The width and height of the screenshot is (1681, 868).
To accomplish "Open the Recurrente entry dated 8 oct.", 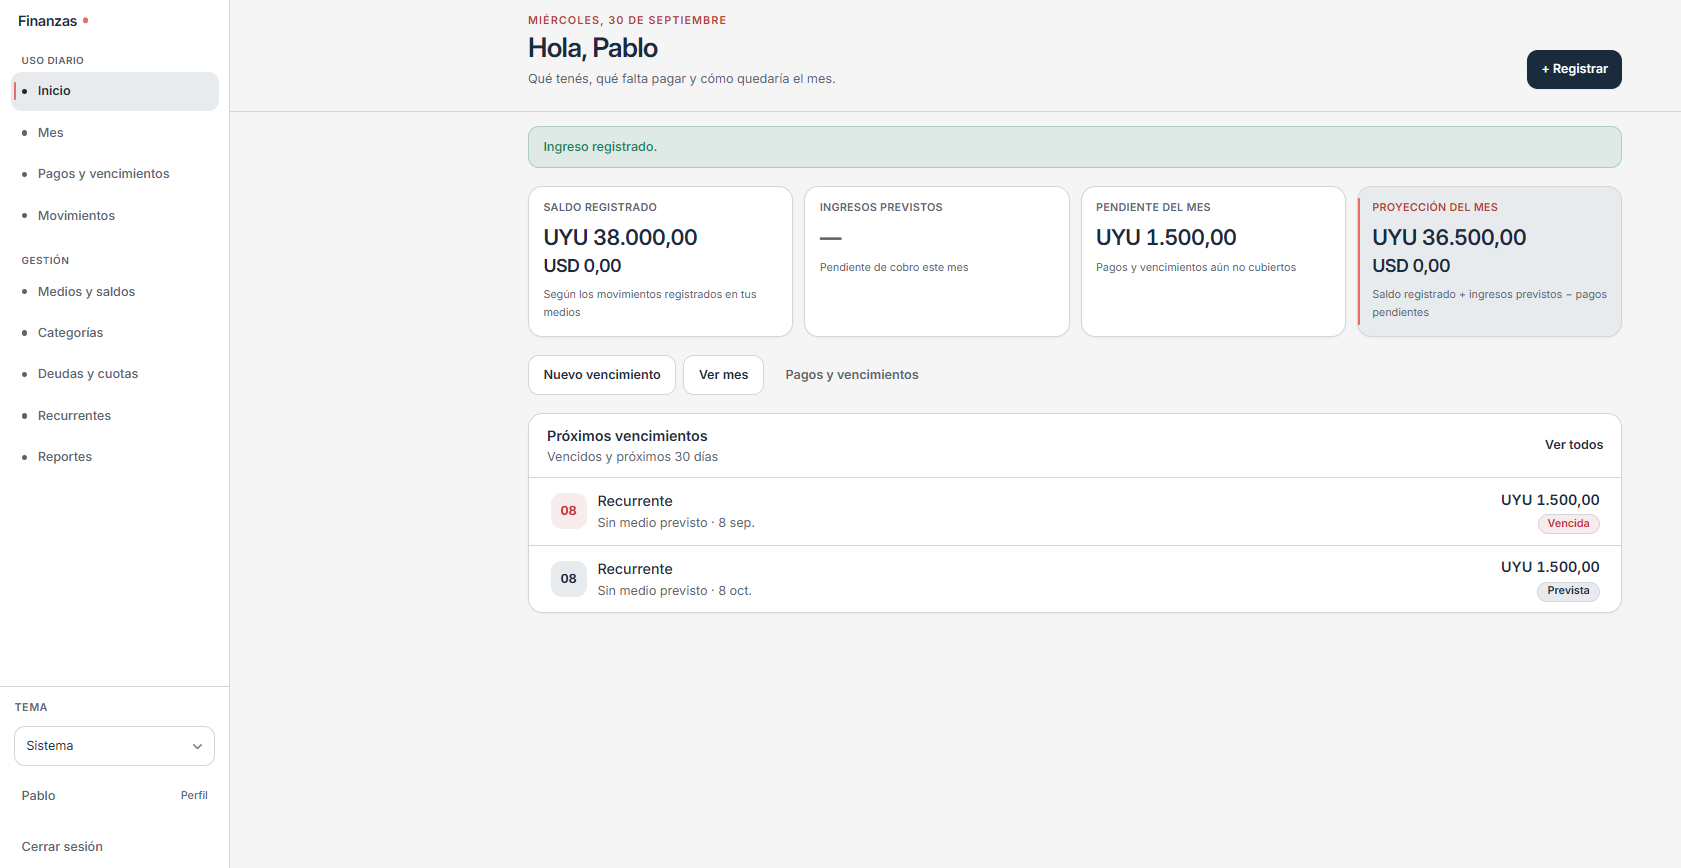I will [1075, 579].
